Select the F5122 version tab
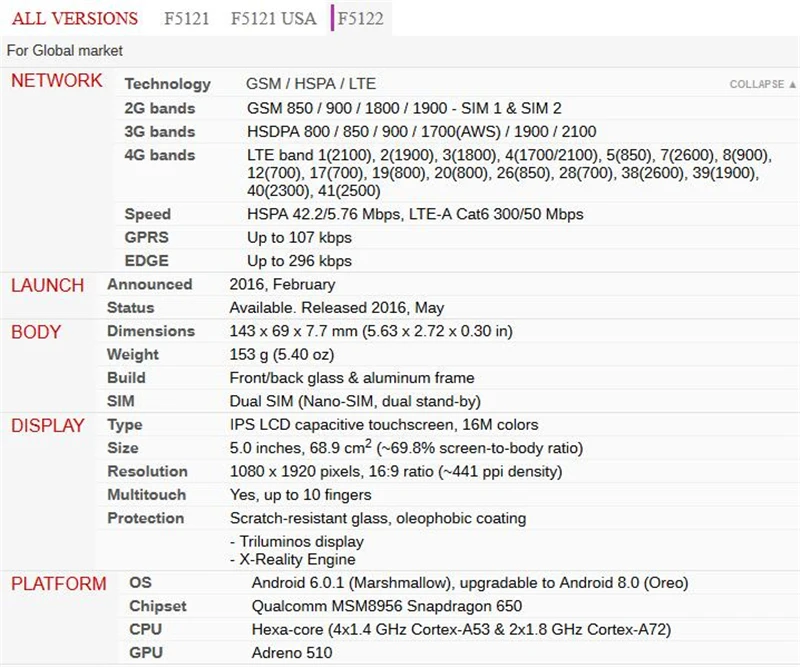Viewport: 800px width, 667px height. (360, 18)
